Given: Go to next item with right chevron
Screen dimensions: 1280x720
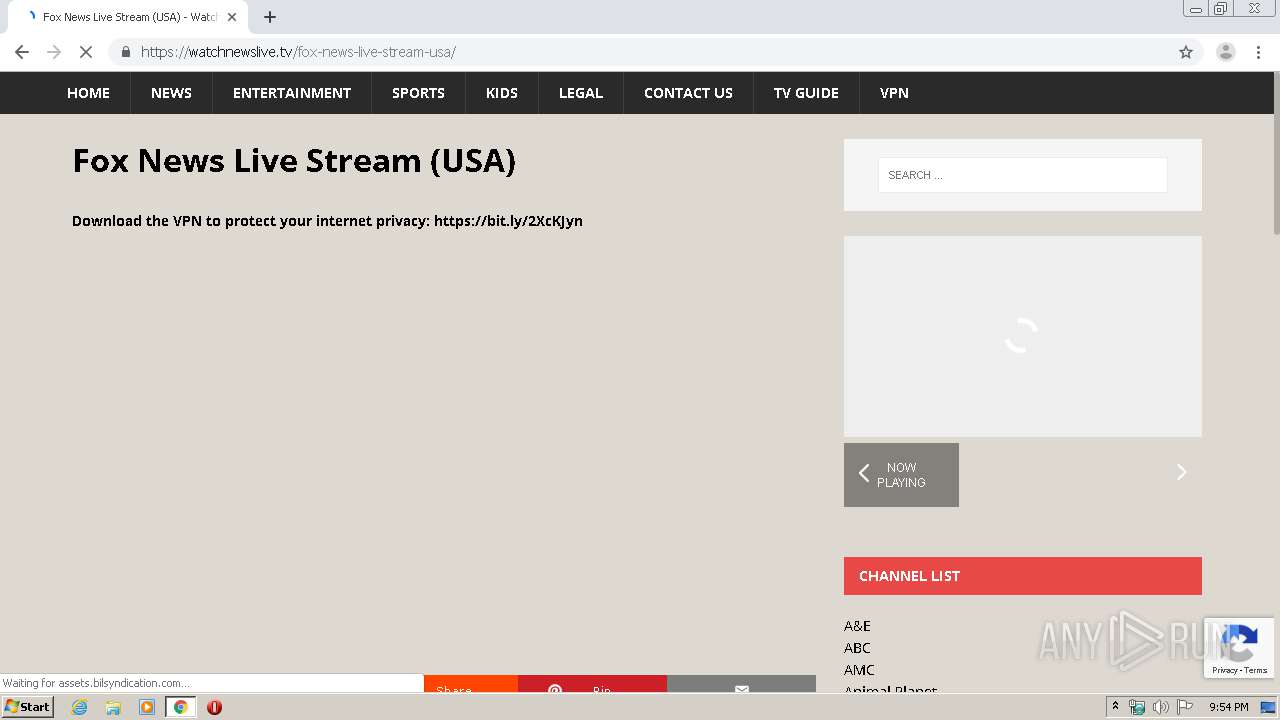Looking at the screenshot, I should tap(1181, 472).
